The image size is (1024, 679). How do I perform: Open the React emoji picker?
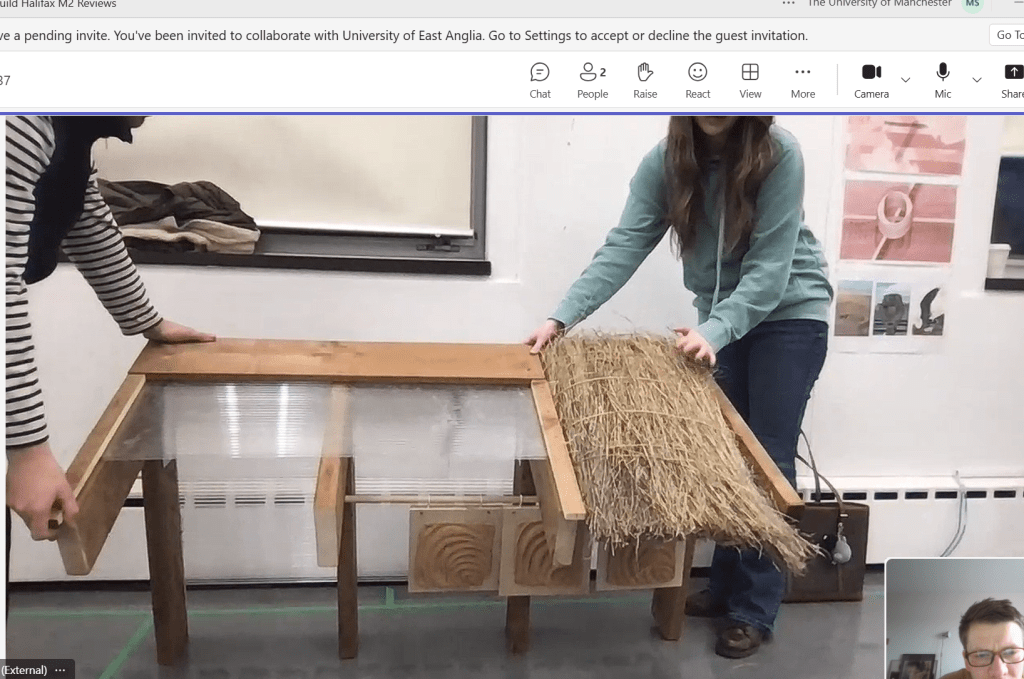click(698, 80)
